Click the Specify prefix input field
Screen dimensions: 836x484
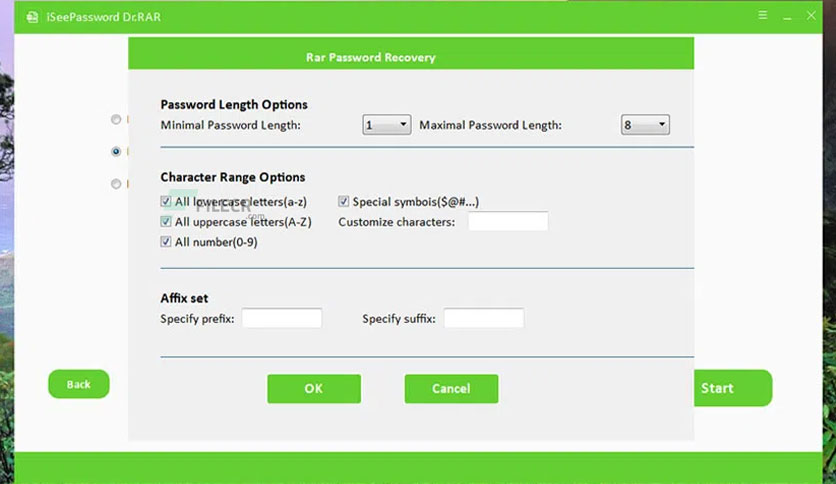tap(282, 318)
